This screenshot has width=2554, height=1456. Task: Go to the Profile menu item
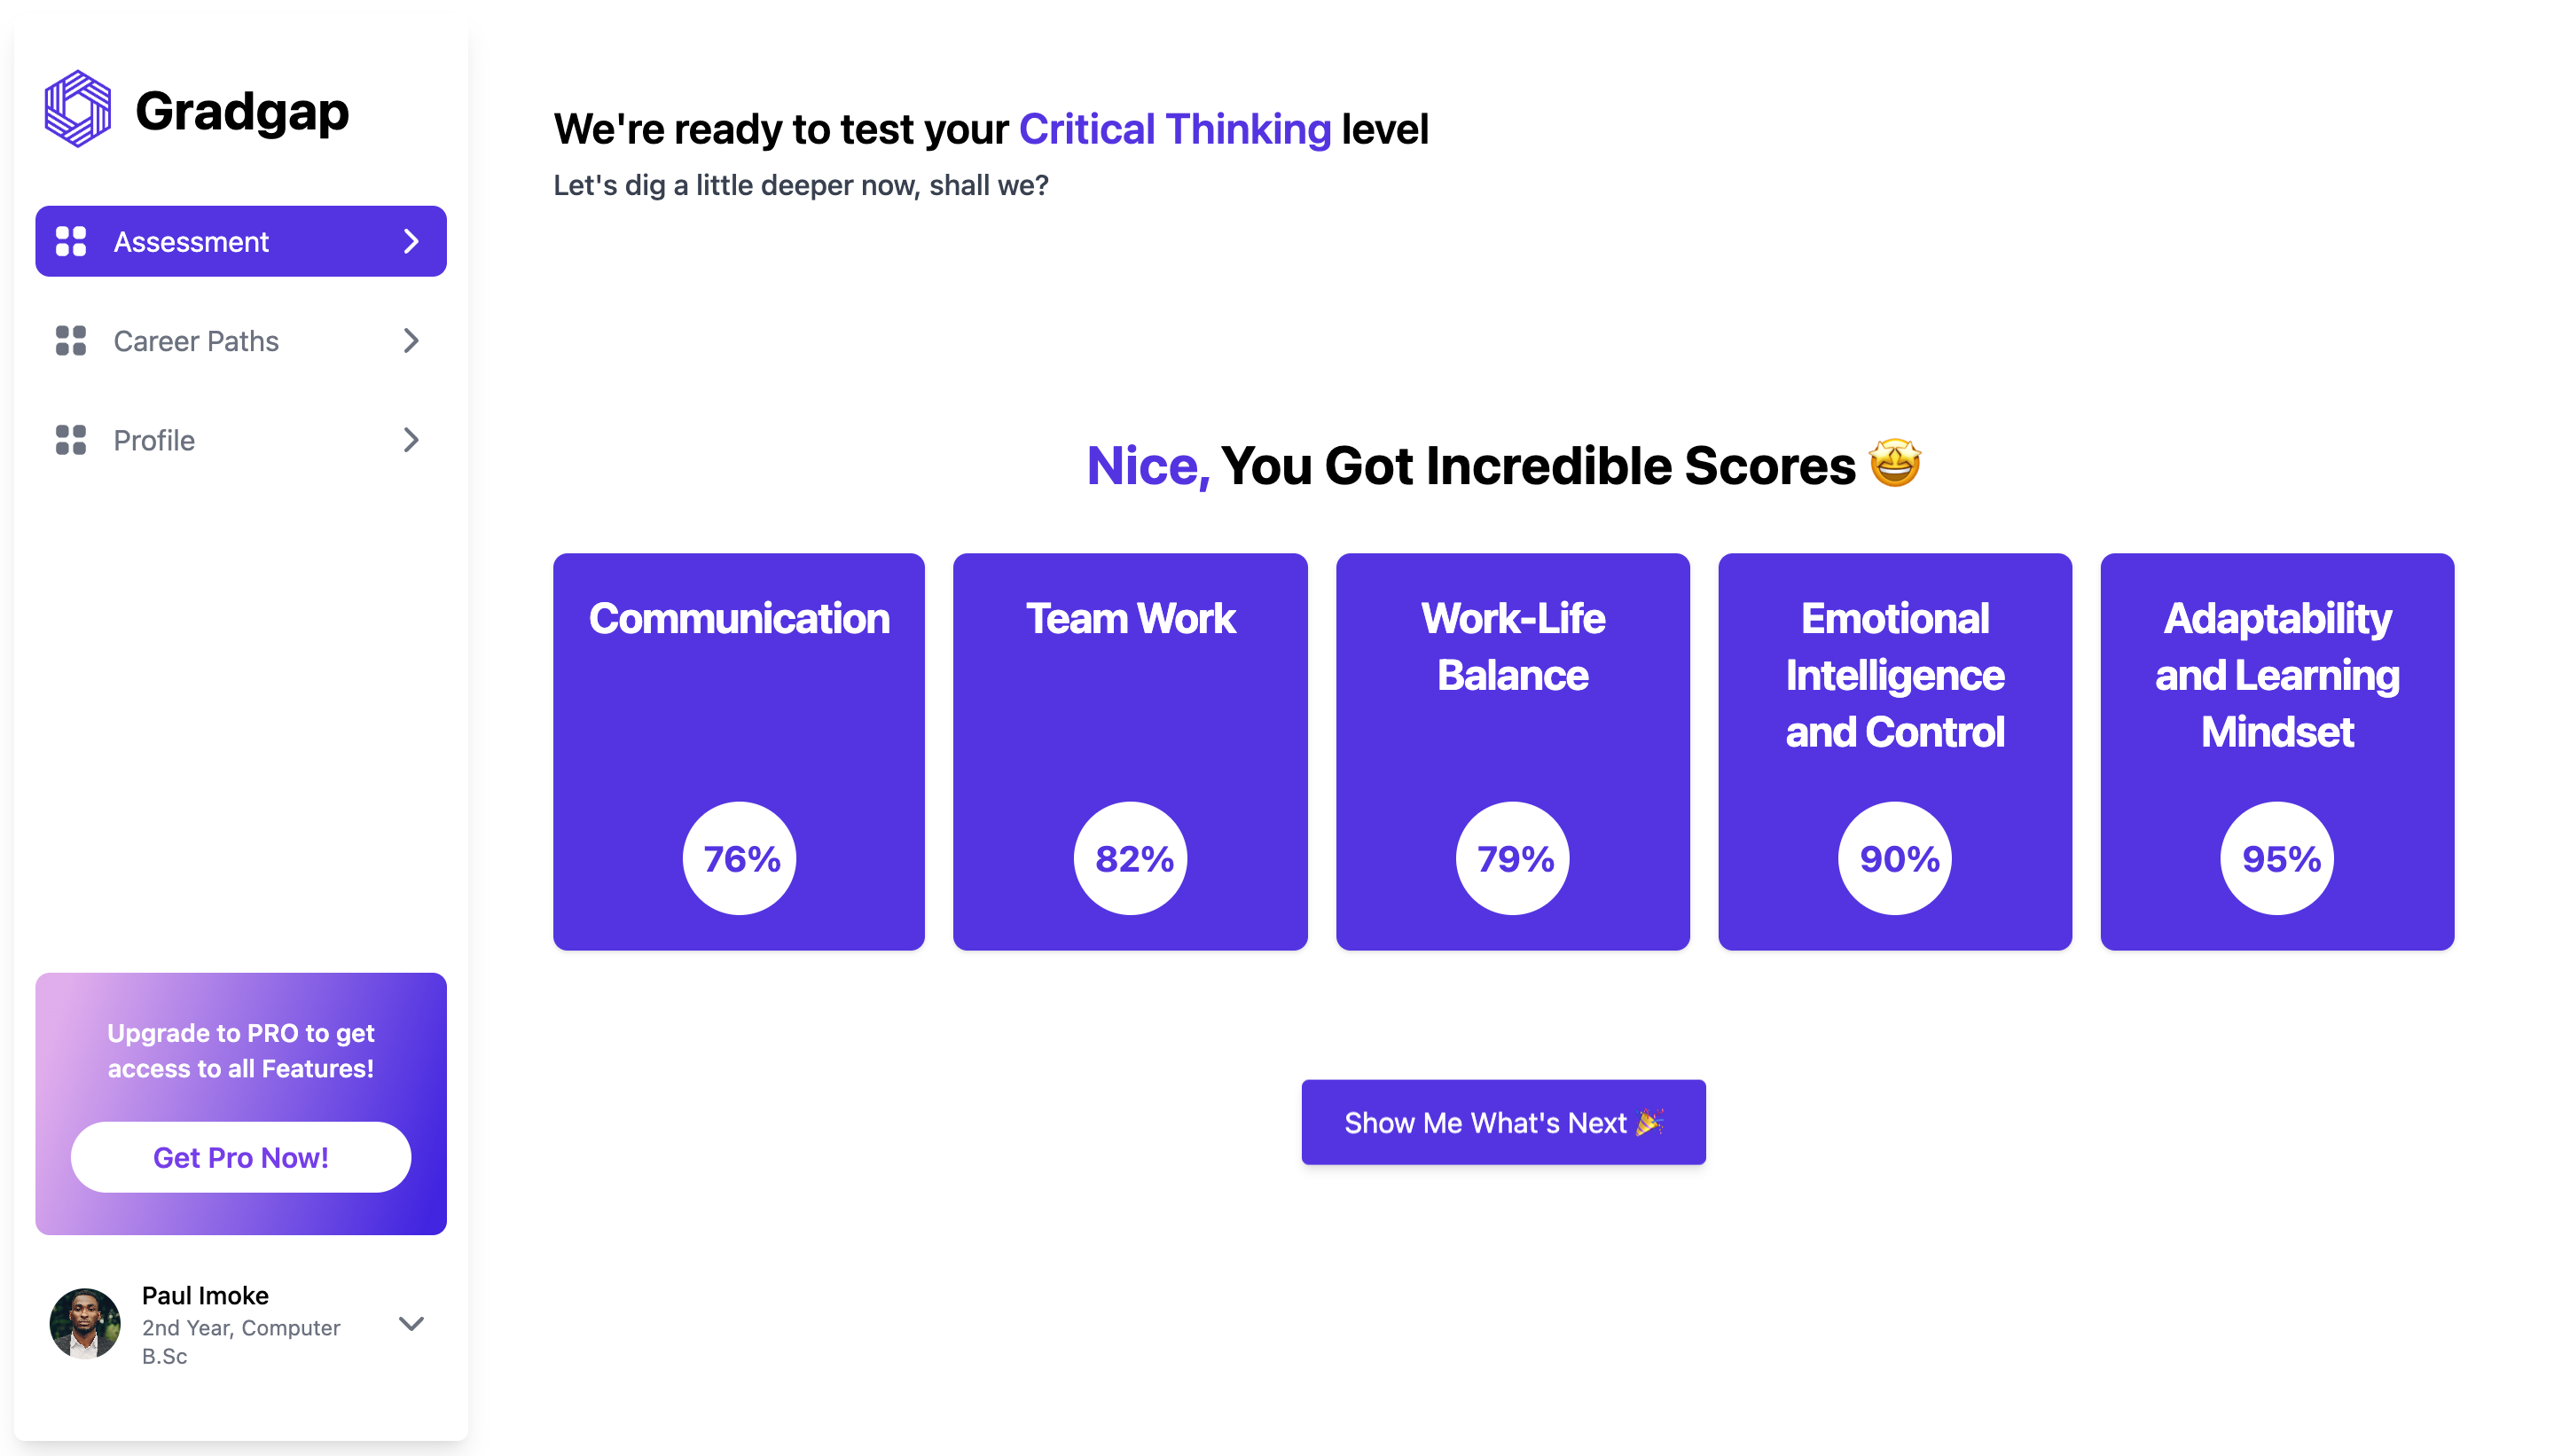pos(154,440)
